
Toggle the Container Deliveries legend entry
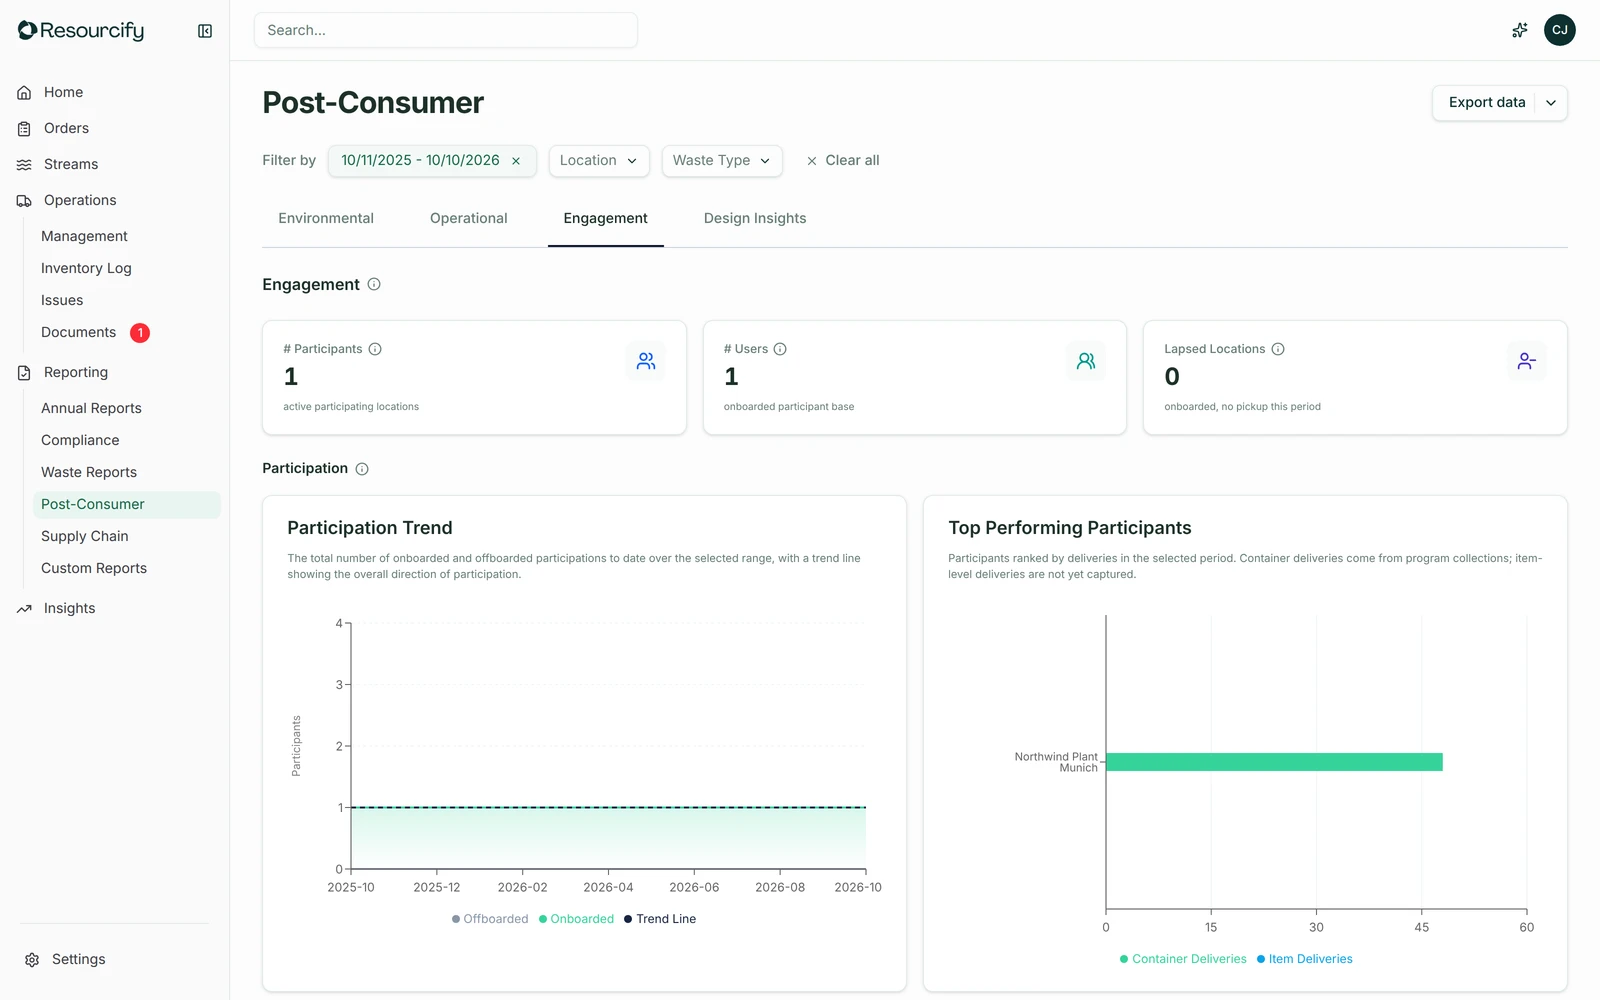click(x=1183, y=959)
